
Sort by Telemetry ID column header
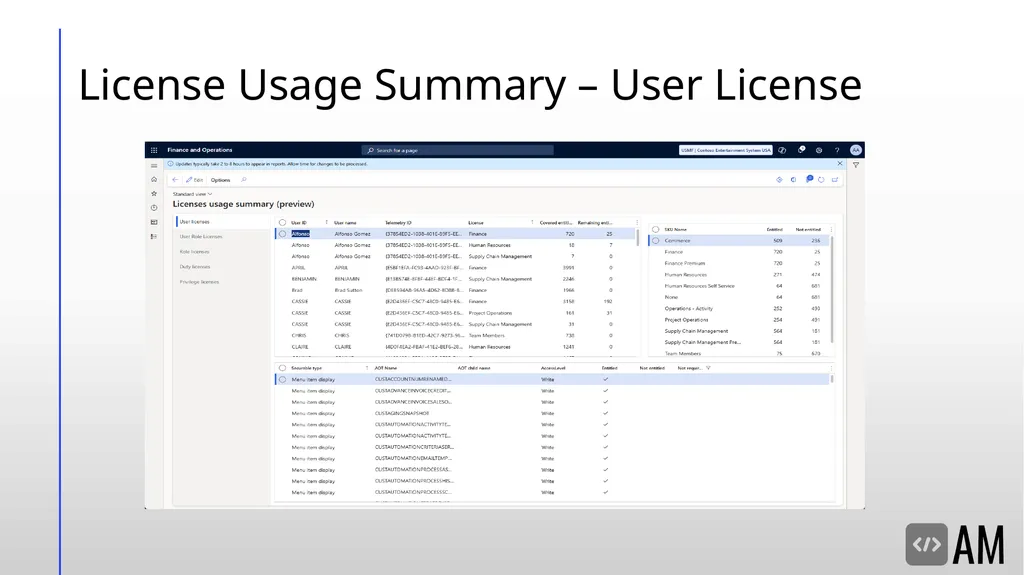[398, 223]
